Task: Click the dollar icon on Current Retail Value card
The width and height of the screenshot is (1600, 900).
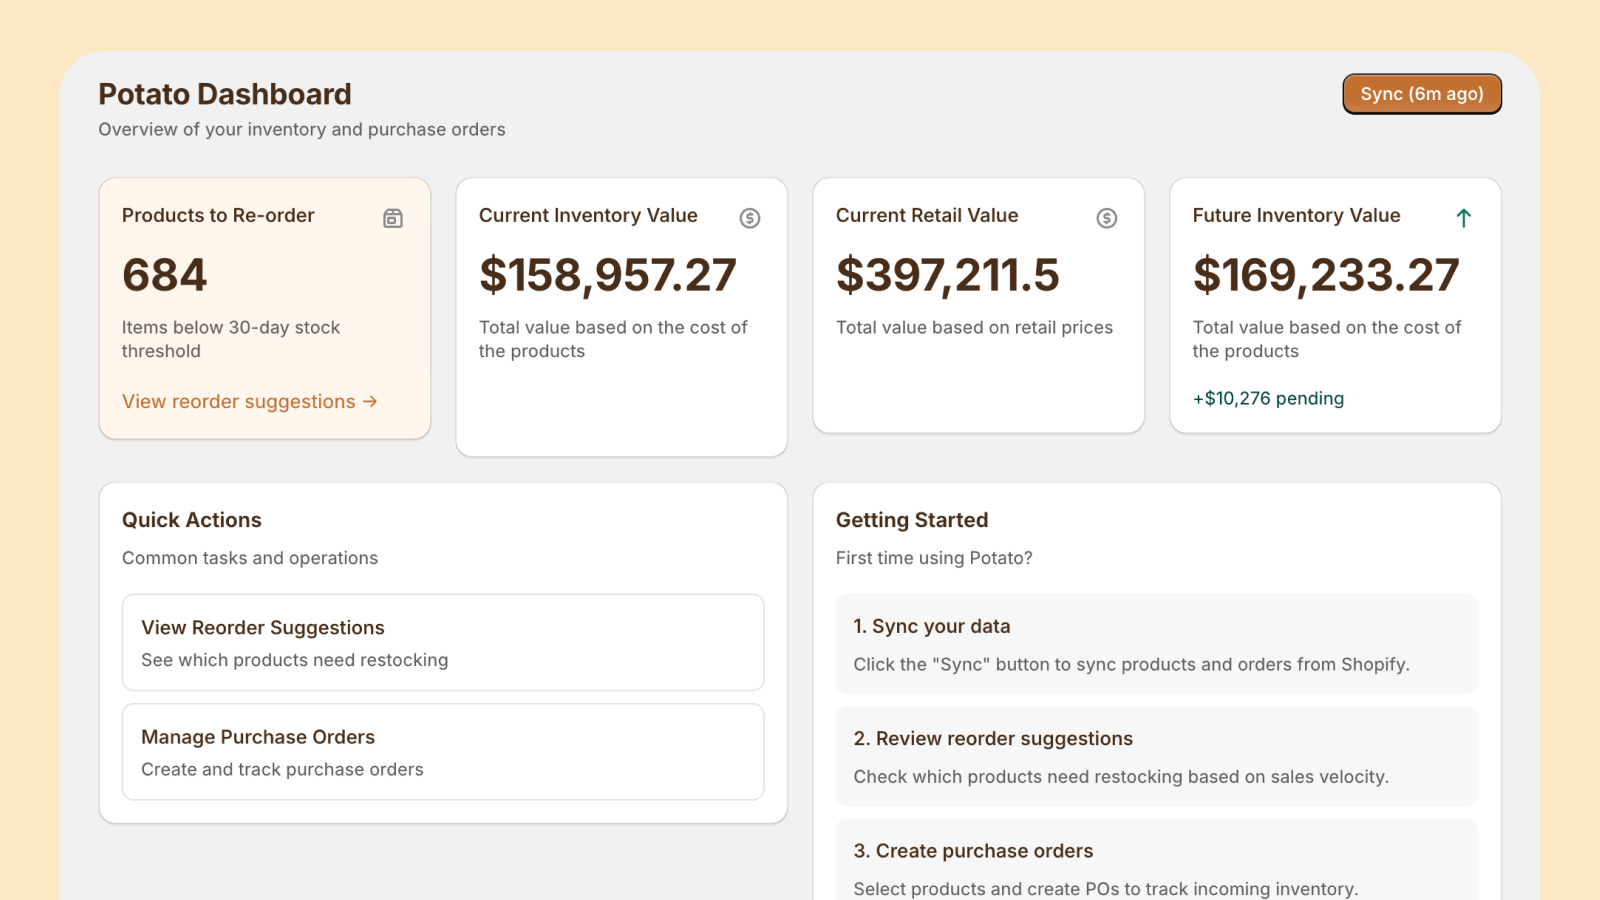Action: [1107, 218]
